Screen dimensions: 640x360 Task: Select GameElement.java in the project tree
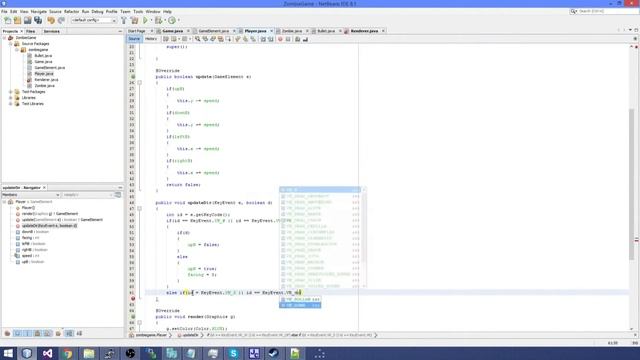[49, 68]
